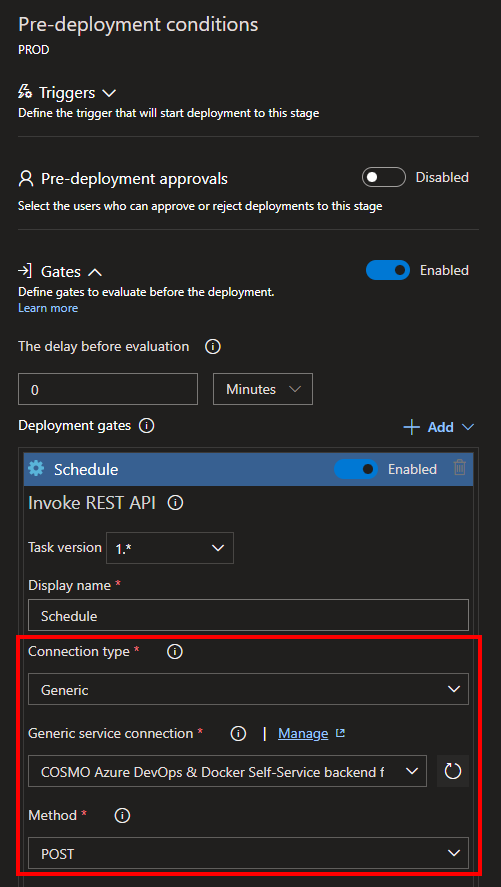Click the Gates heading text
The image size is (501, 887).
tap(61, 272)
